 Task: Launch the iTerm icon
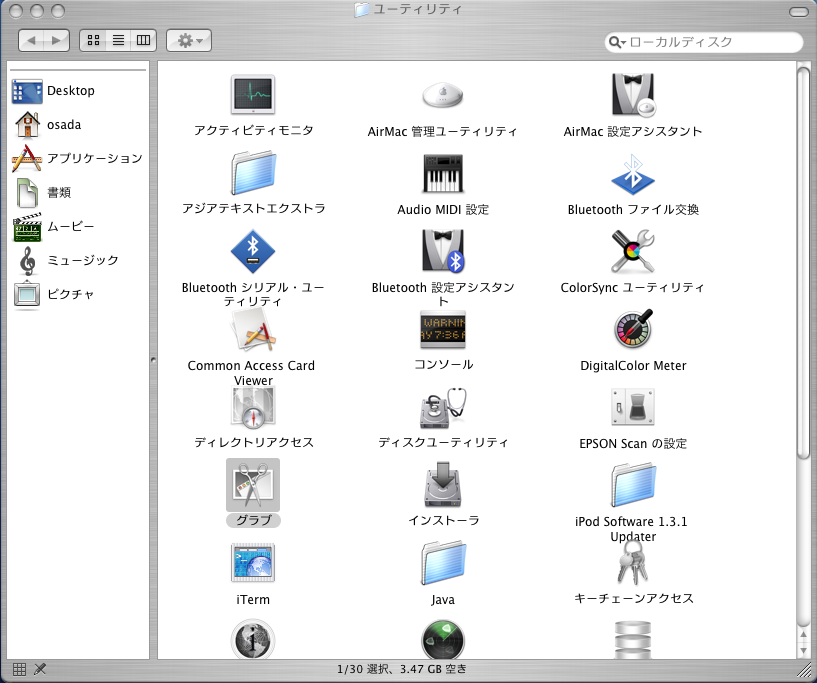pyautogui.click(x=253, y=563)
